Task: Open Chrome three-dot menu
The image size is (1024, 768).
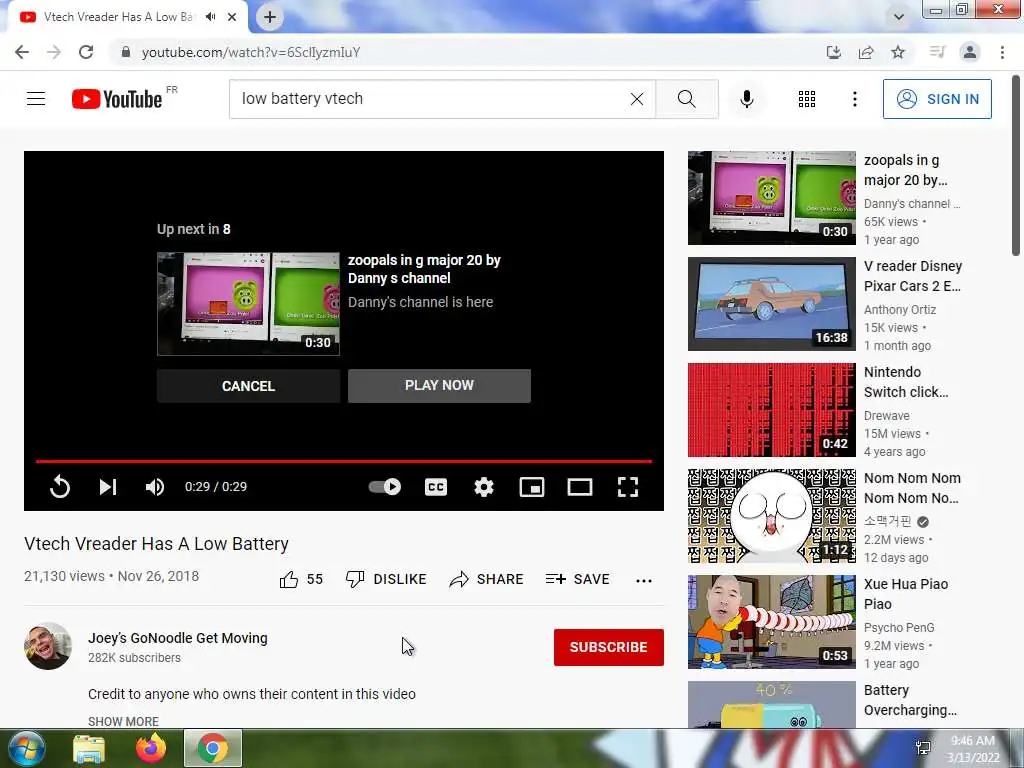Action: point(1002,52)
